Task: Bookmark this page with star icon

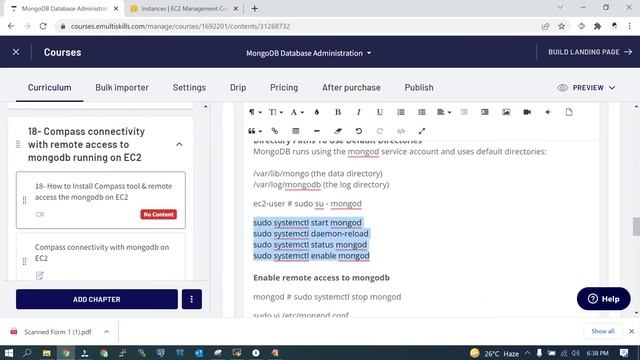Action: (562, 26)
